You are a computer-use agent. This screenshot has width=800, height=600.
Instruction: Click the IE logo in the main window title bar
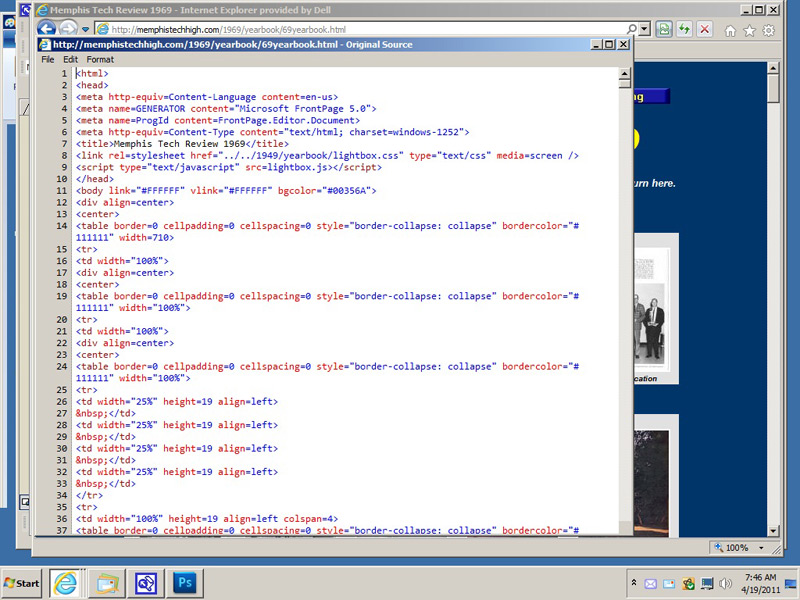[x=43, y=10]
